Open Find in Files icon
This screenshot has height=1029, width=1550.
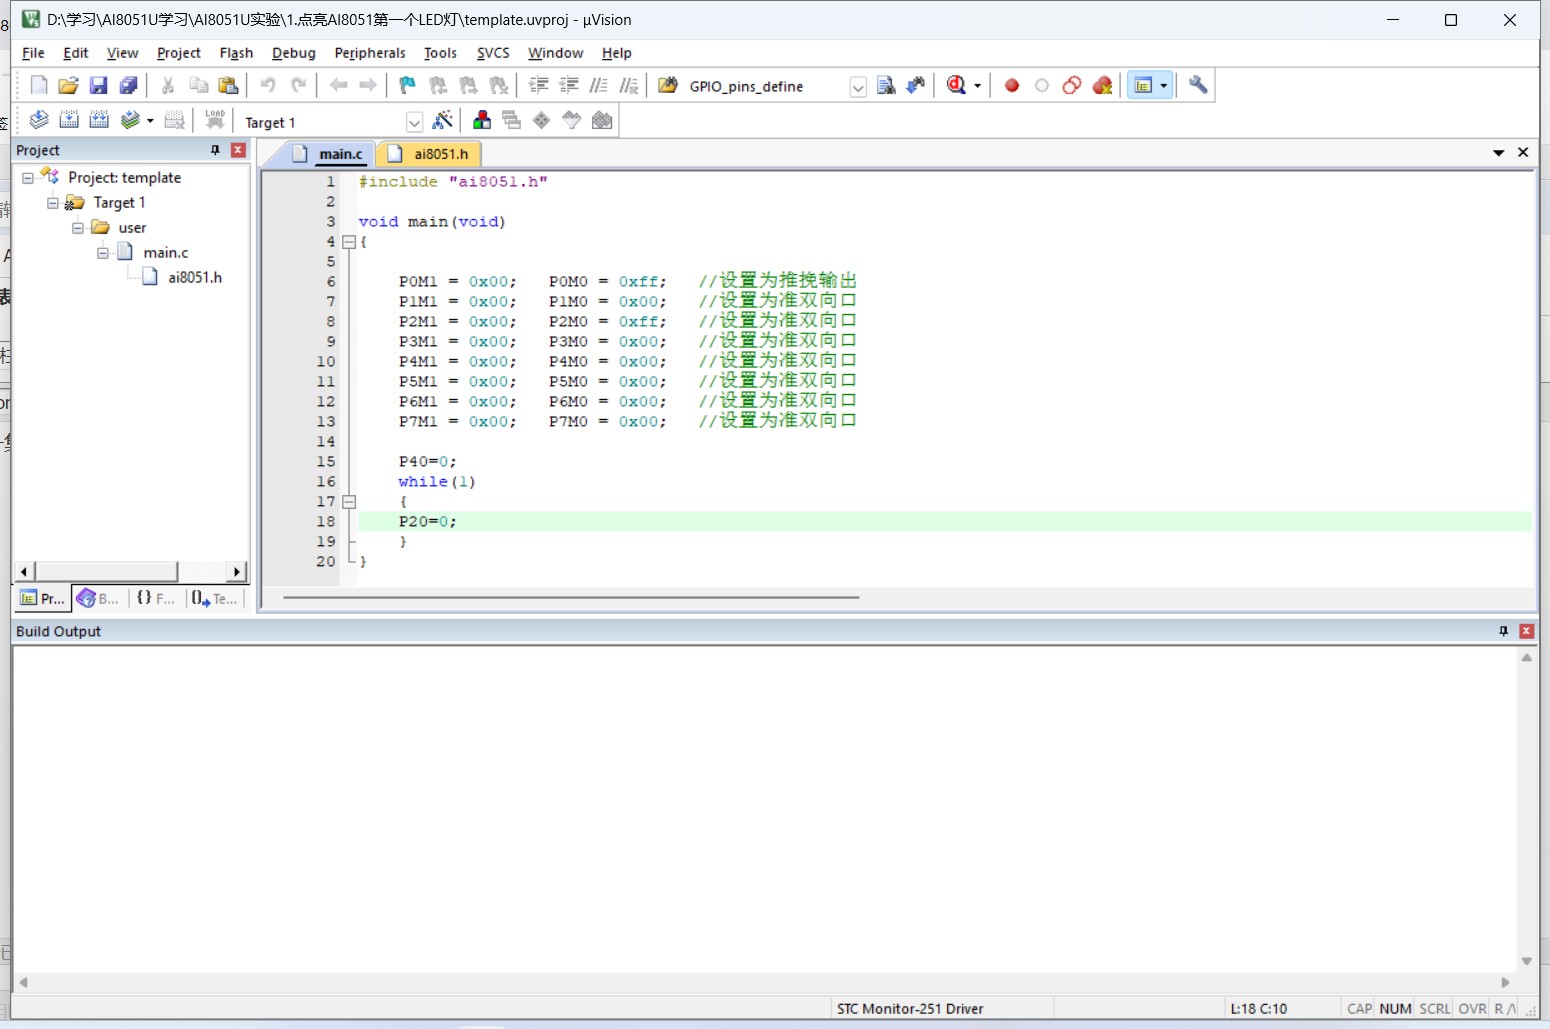point(668,86)
